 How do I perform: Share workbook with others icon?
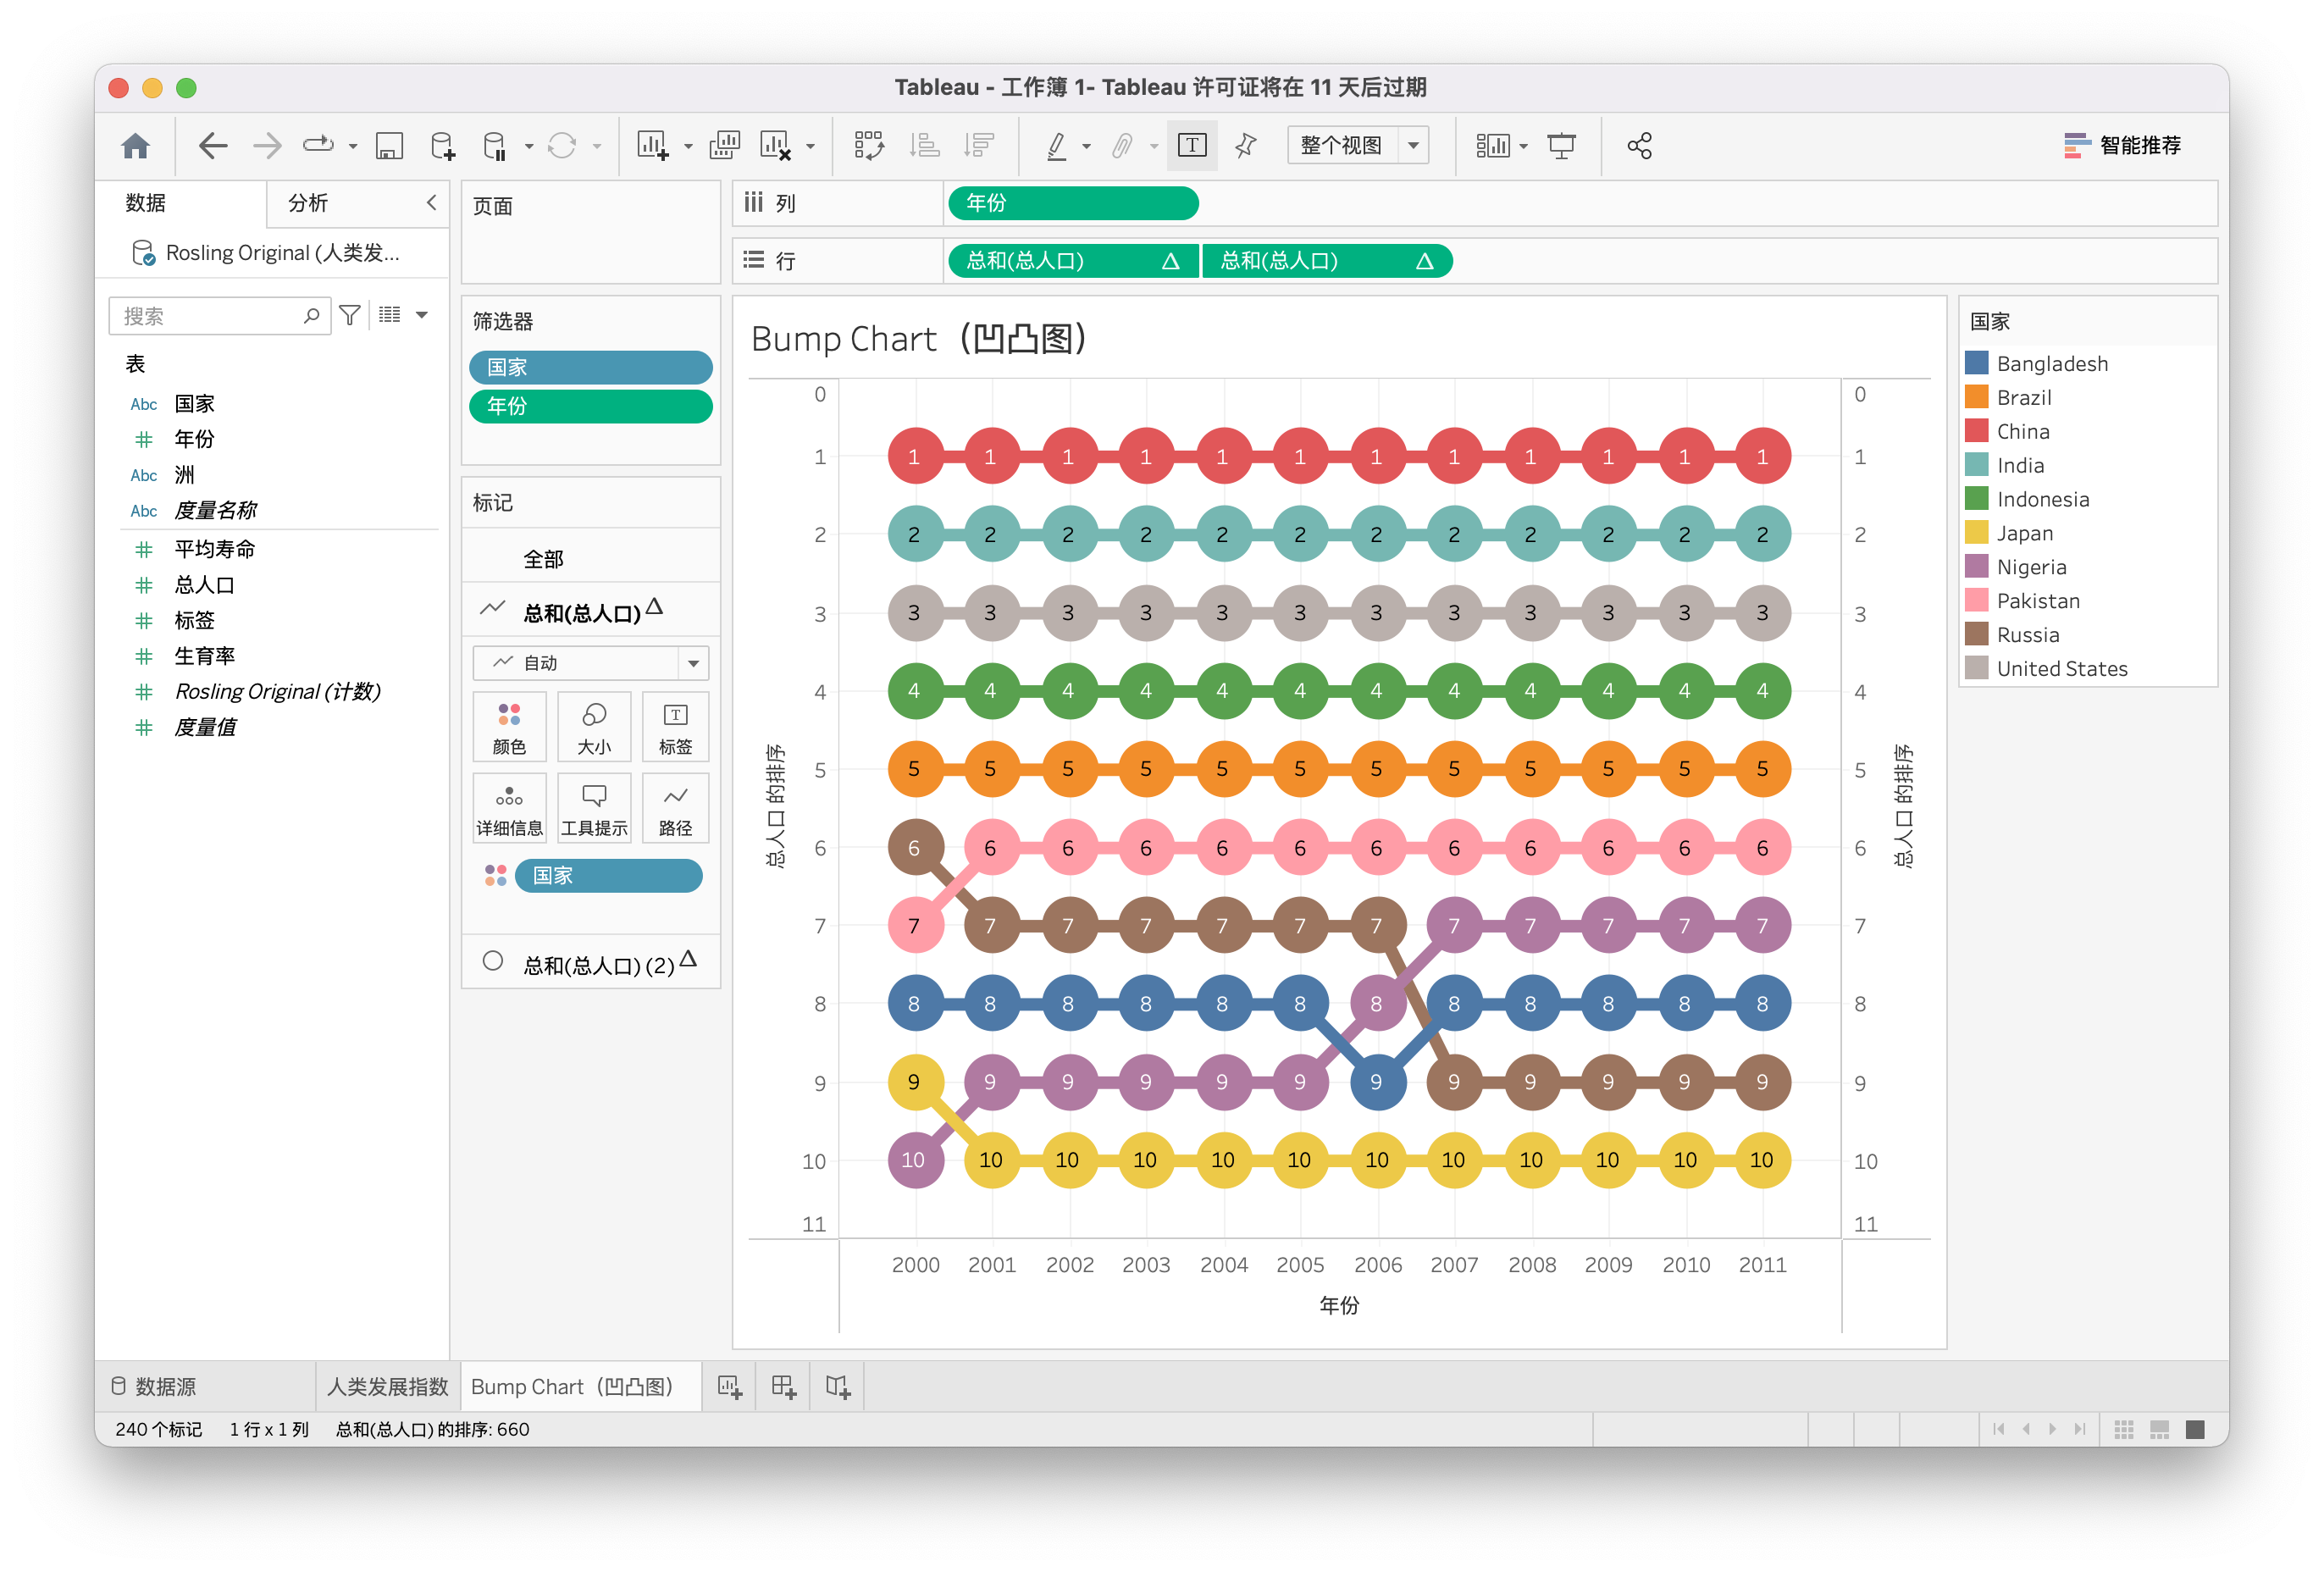tap(1639, 146)
